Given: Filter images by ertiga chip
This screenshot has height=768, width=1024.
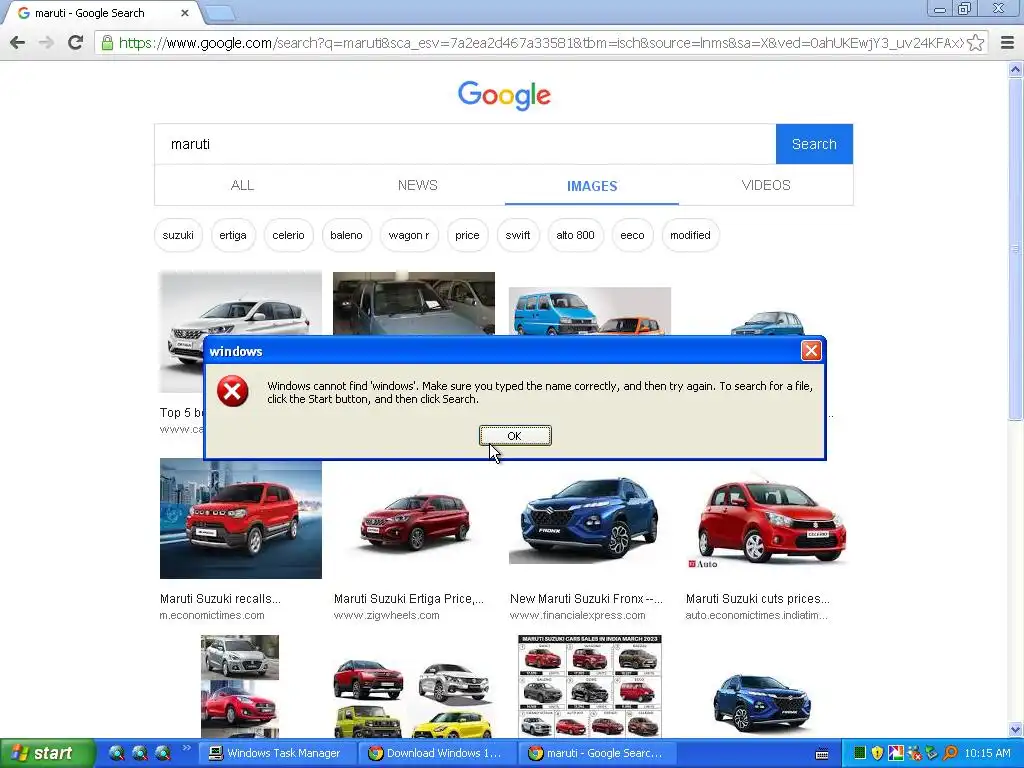Looking at the screenshot, I should coord(233,235).
